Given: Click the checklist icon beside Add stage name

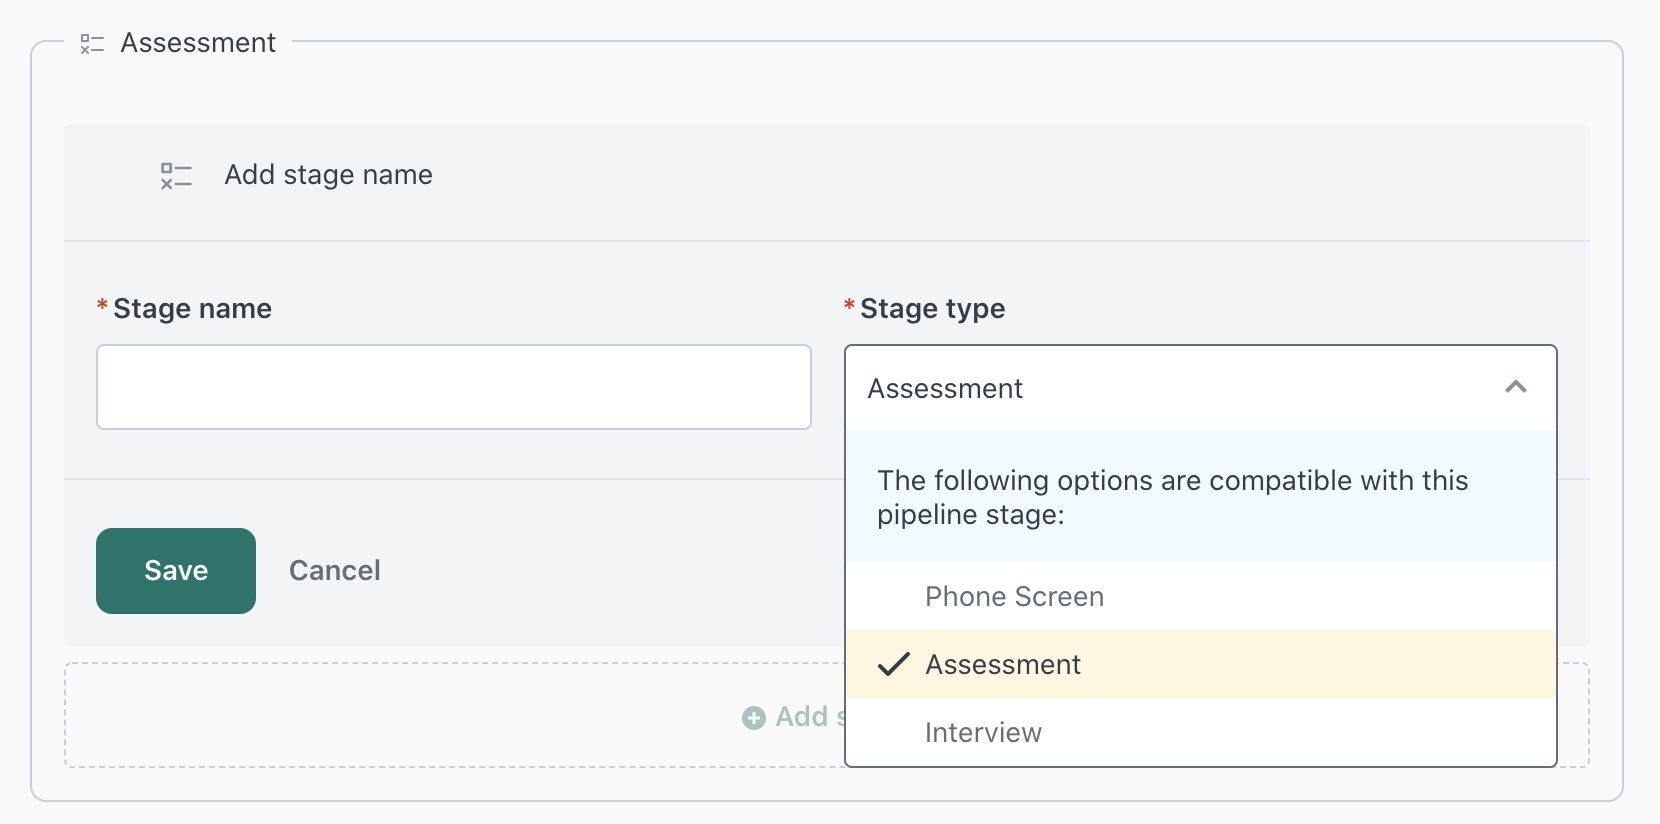Looking at the screenshot, I should pos(176,176).
